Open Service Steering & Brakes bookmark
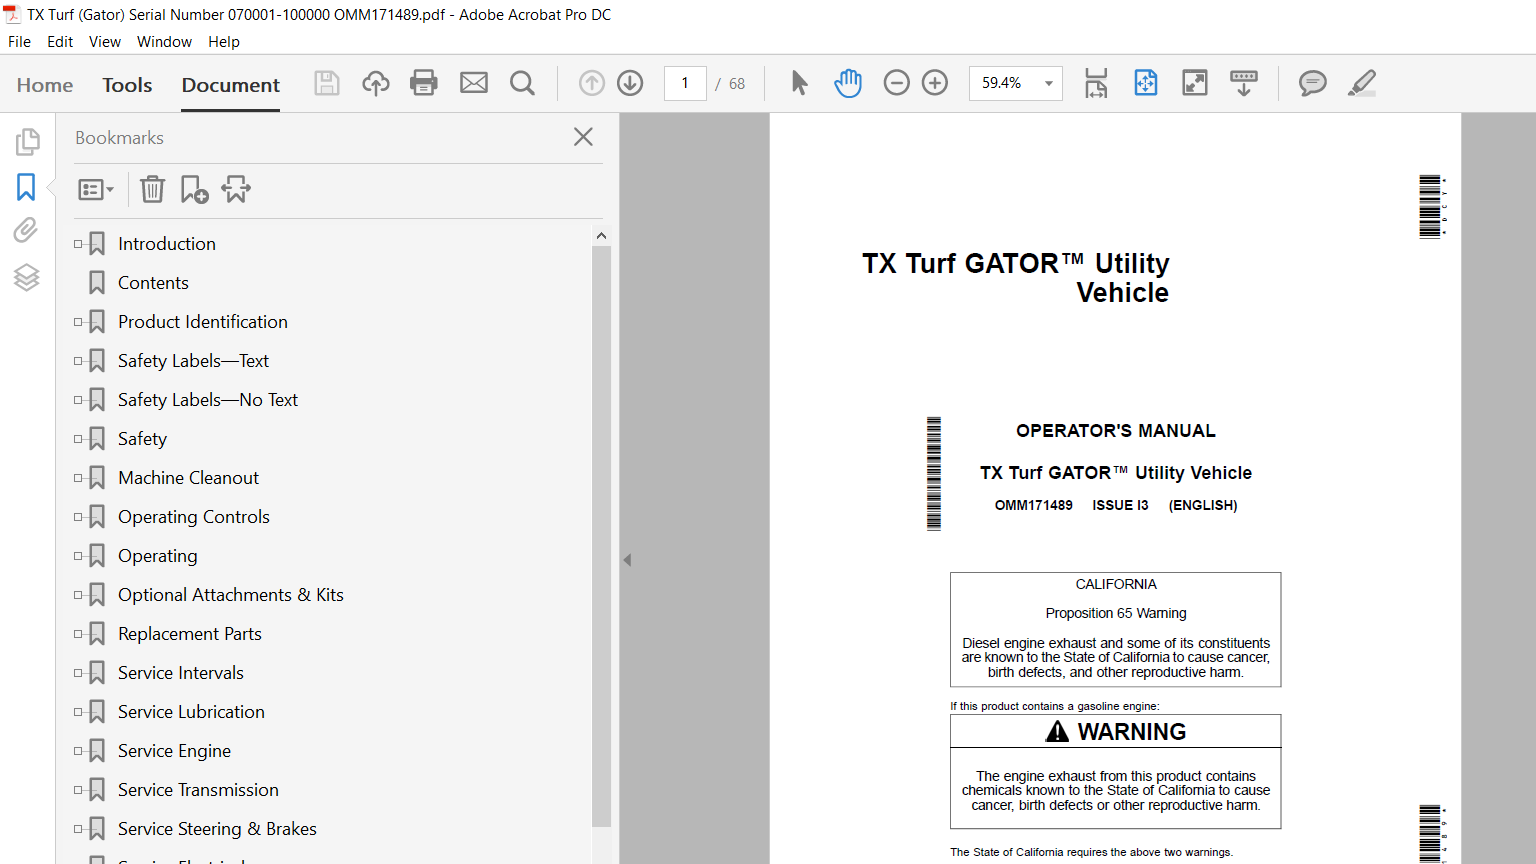The image size is (1536, 864). tap(217, 829)
